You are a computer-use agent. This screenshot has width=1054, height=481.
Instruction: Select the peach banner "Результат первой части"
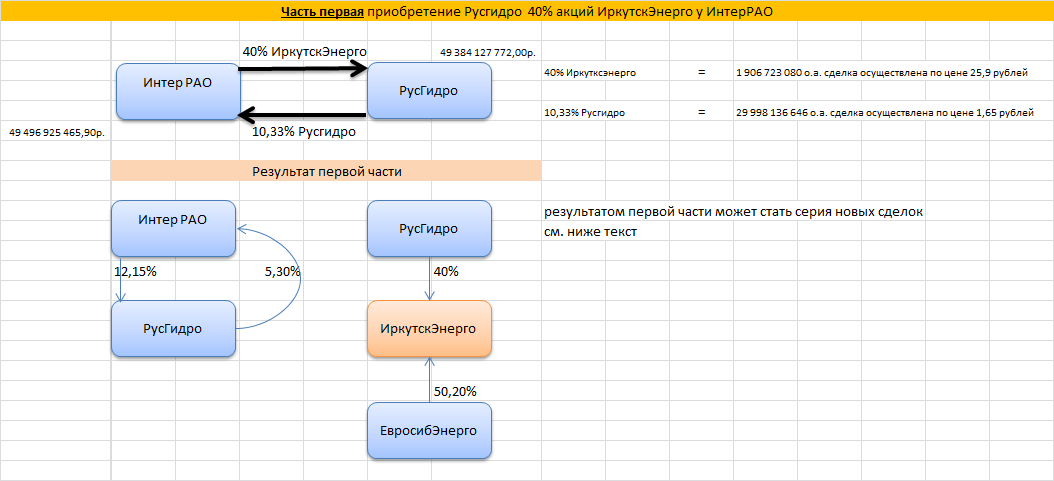[x=326, y=171]
